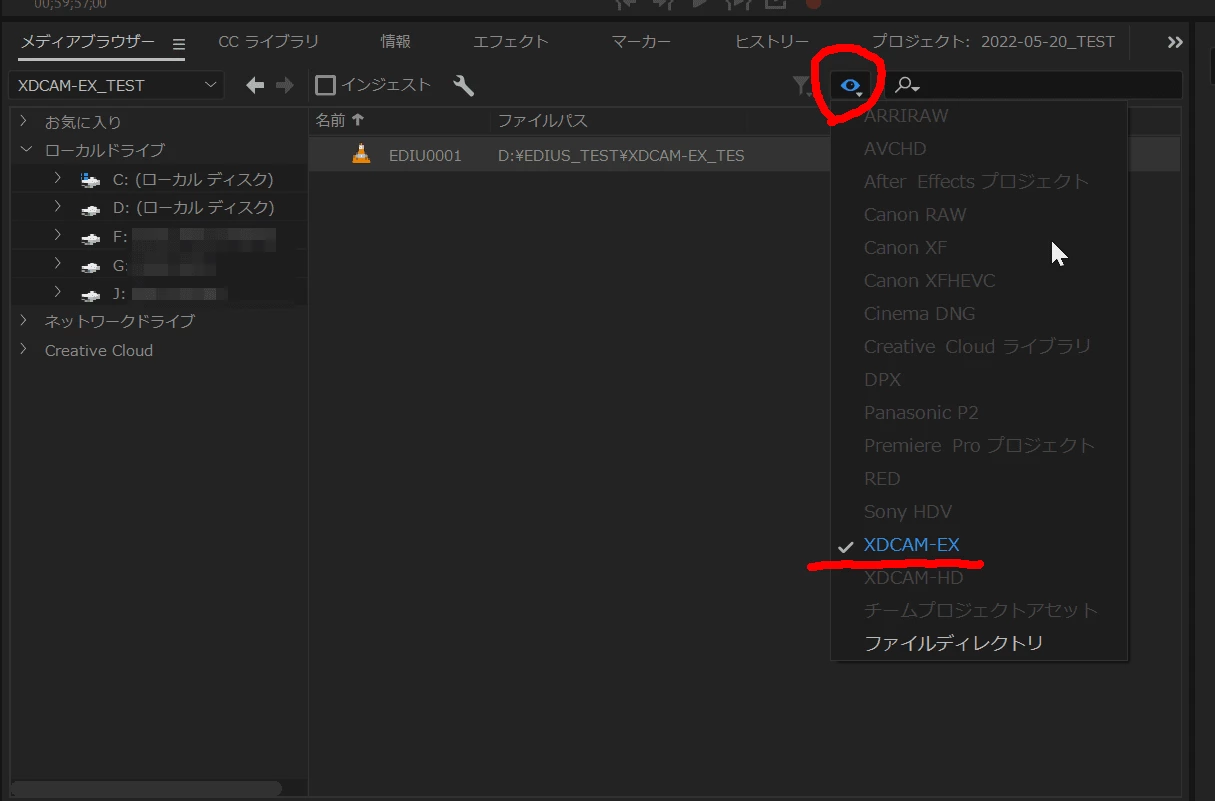1215x801 pixels.
Task: Click the J: drive icon
Action: (91, 295)
